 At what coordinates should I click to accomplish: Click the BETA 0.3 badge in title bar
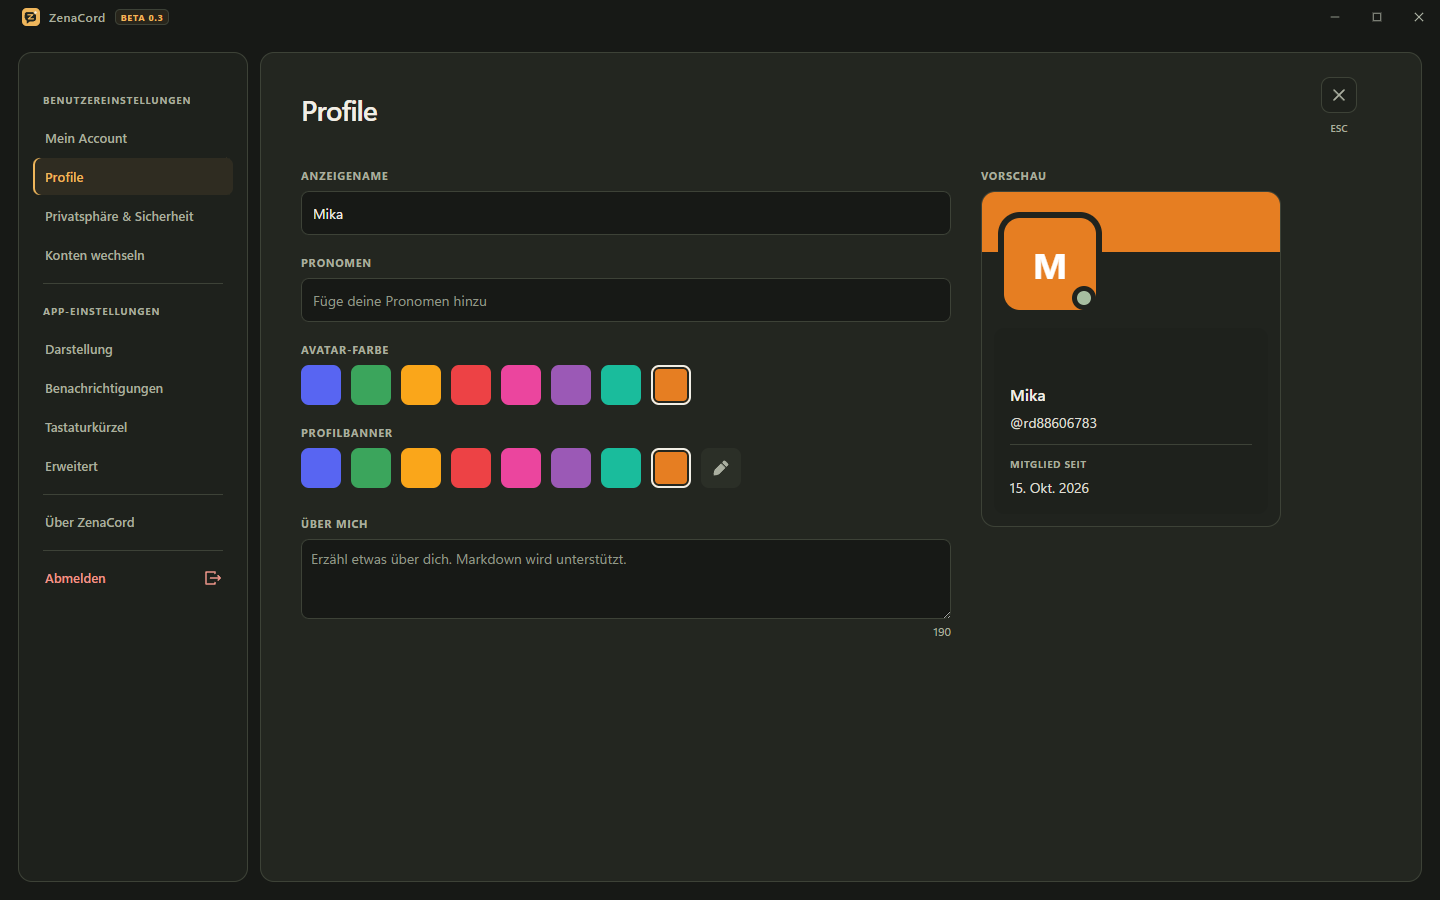[x=142, y=18]
